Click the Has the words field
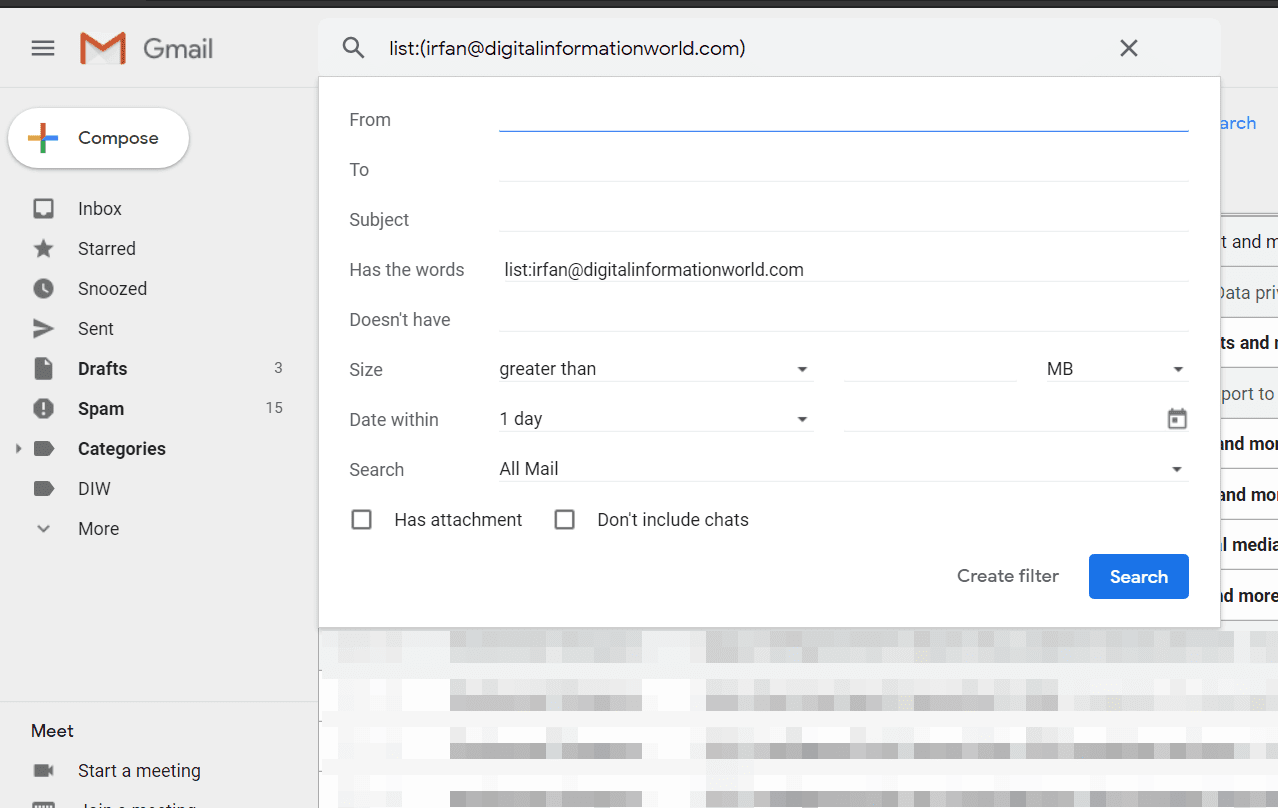Screen dimensions: 1278x808 [x=843, y=269]
